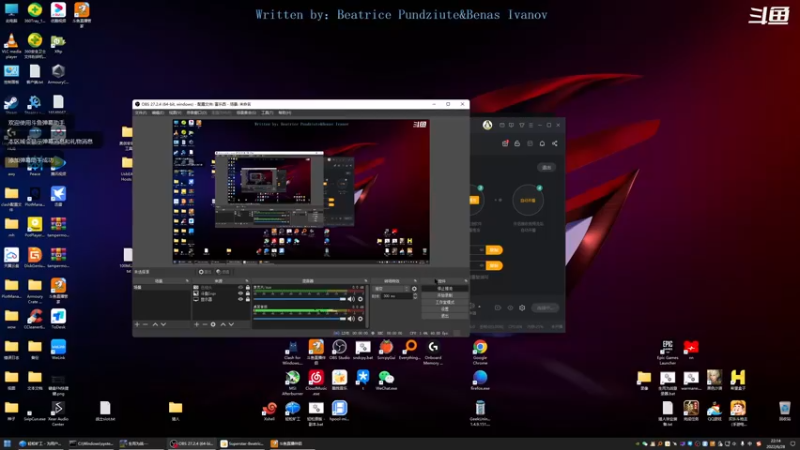Image resolution: width=800 pixels, height=450 pixels.
Task: Remove the selected scene with the minus icon
Action: 145,324
